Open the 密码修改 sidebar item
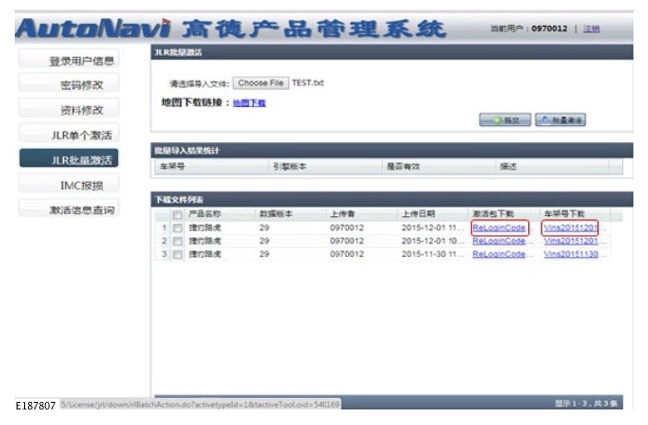 click(x=69, y=85)
